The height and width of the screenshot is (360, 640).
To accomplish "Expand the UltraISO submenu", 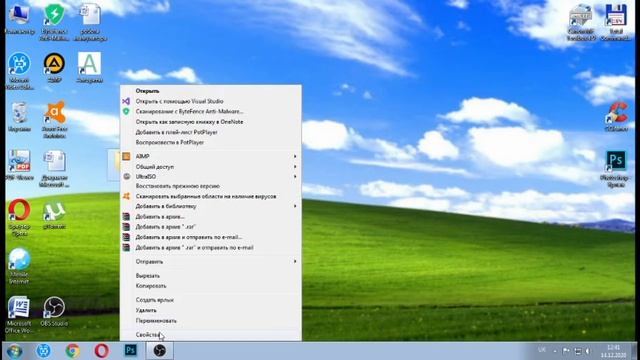I will pyautogui.click(x=211, y=176).
